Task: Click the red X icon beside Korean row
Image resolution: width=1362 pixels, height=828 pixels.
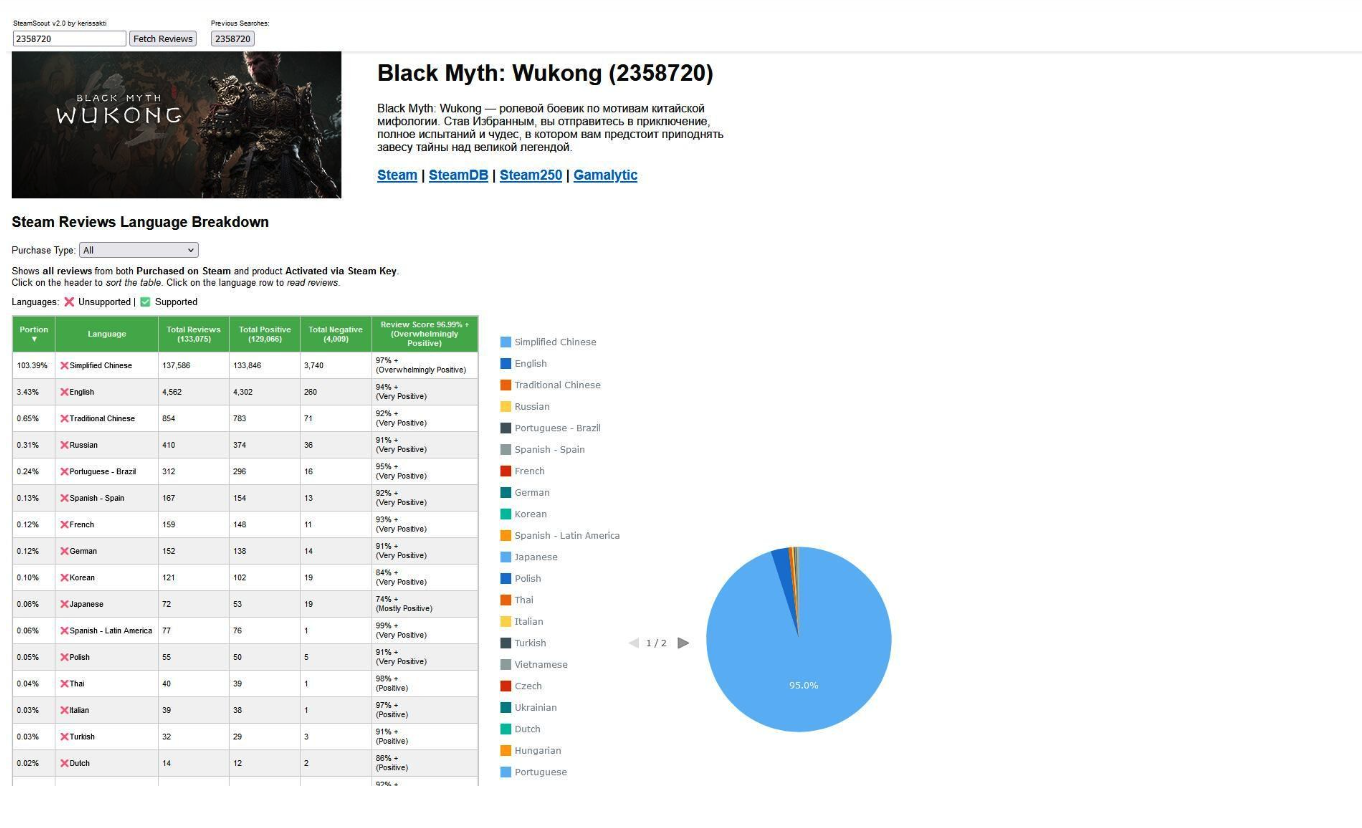Action: 64,578
